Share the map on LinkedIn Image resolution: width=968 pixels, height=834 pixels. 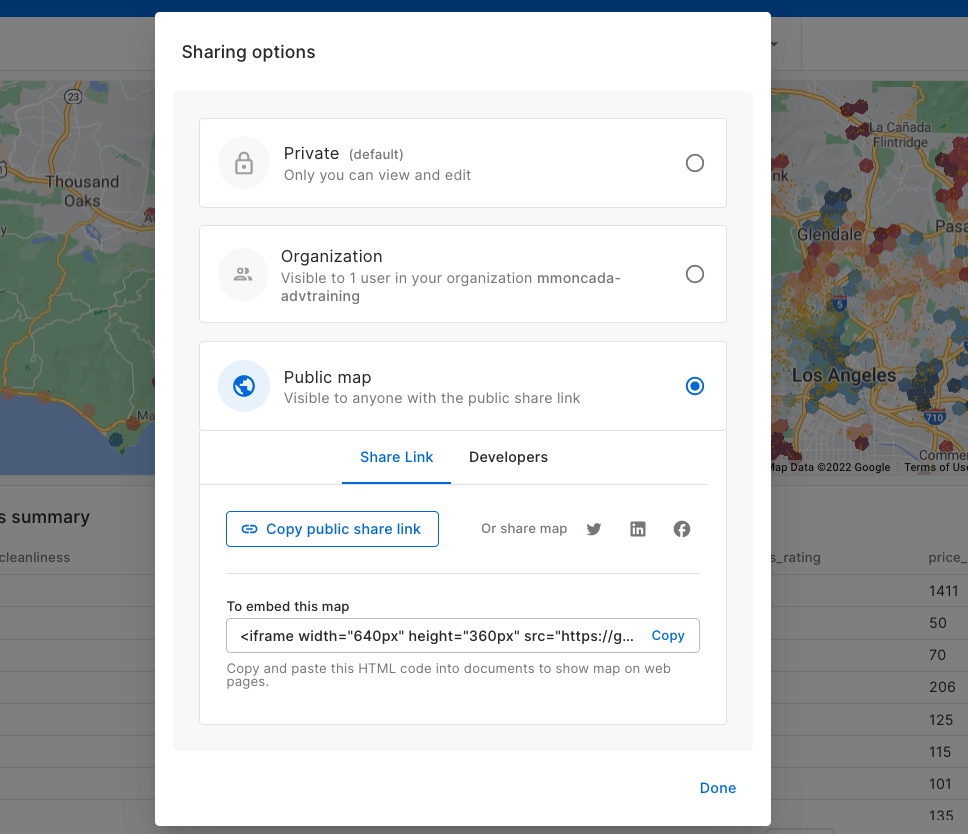tap(638, 529)
